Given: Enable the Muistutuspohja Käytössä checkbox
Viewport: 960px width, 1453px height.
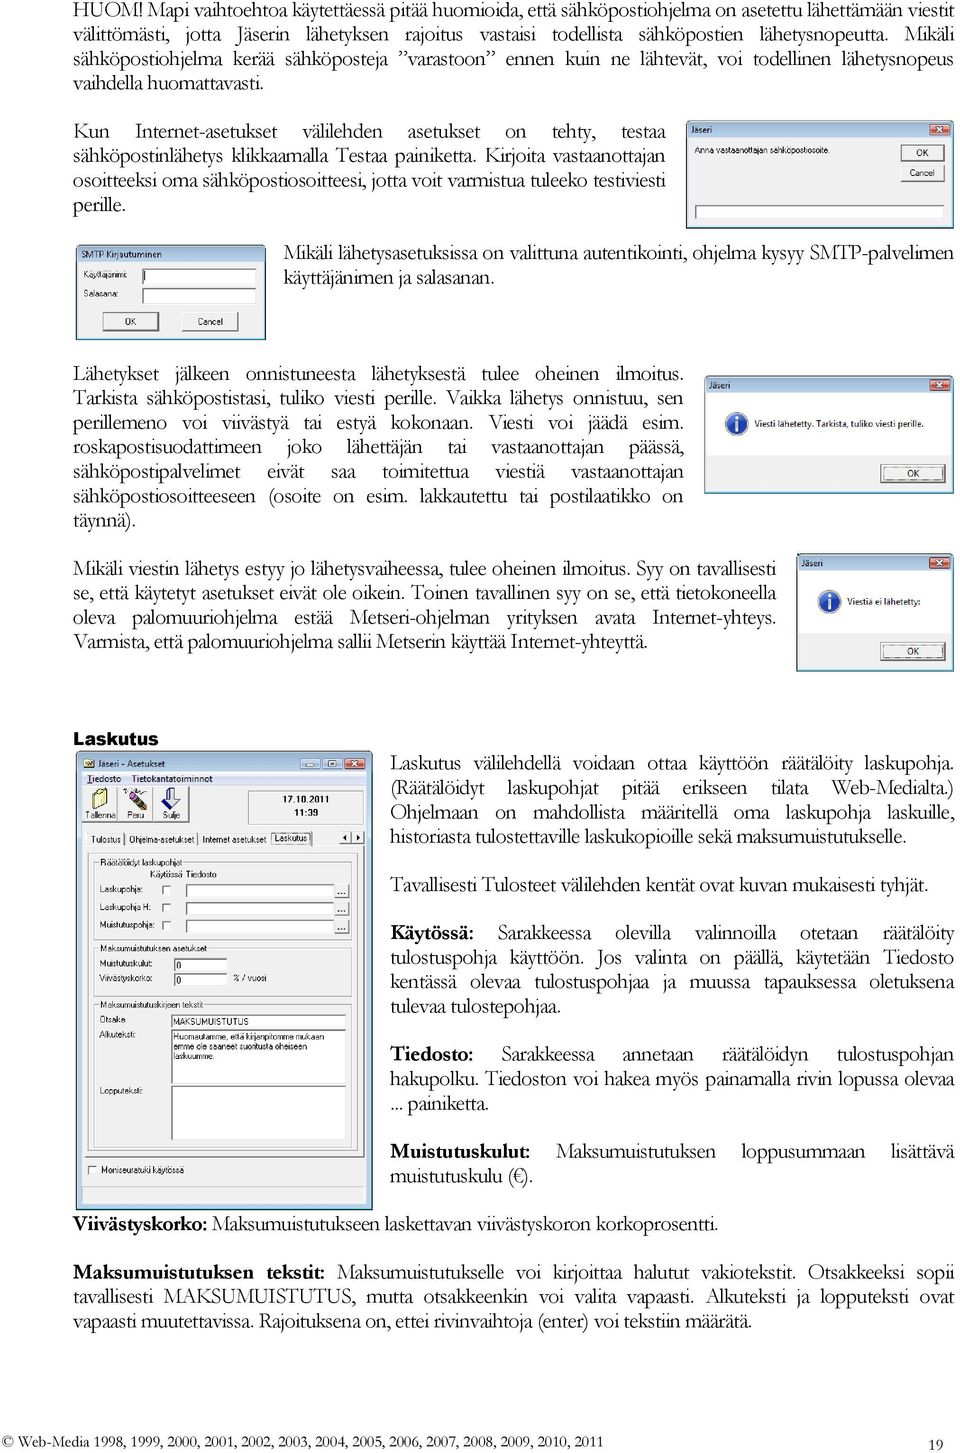Looking at the screenshot, I should pos(166,925).
